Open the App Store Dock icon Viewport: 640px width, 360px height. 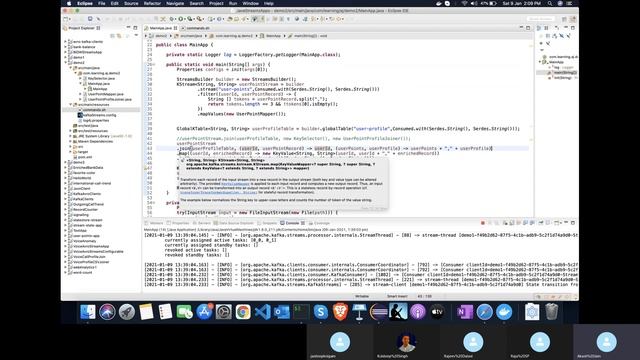coord(204,312)
